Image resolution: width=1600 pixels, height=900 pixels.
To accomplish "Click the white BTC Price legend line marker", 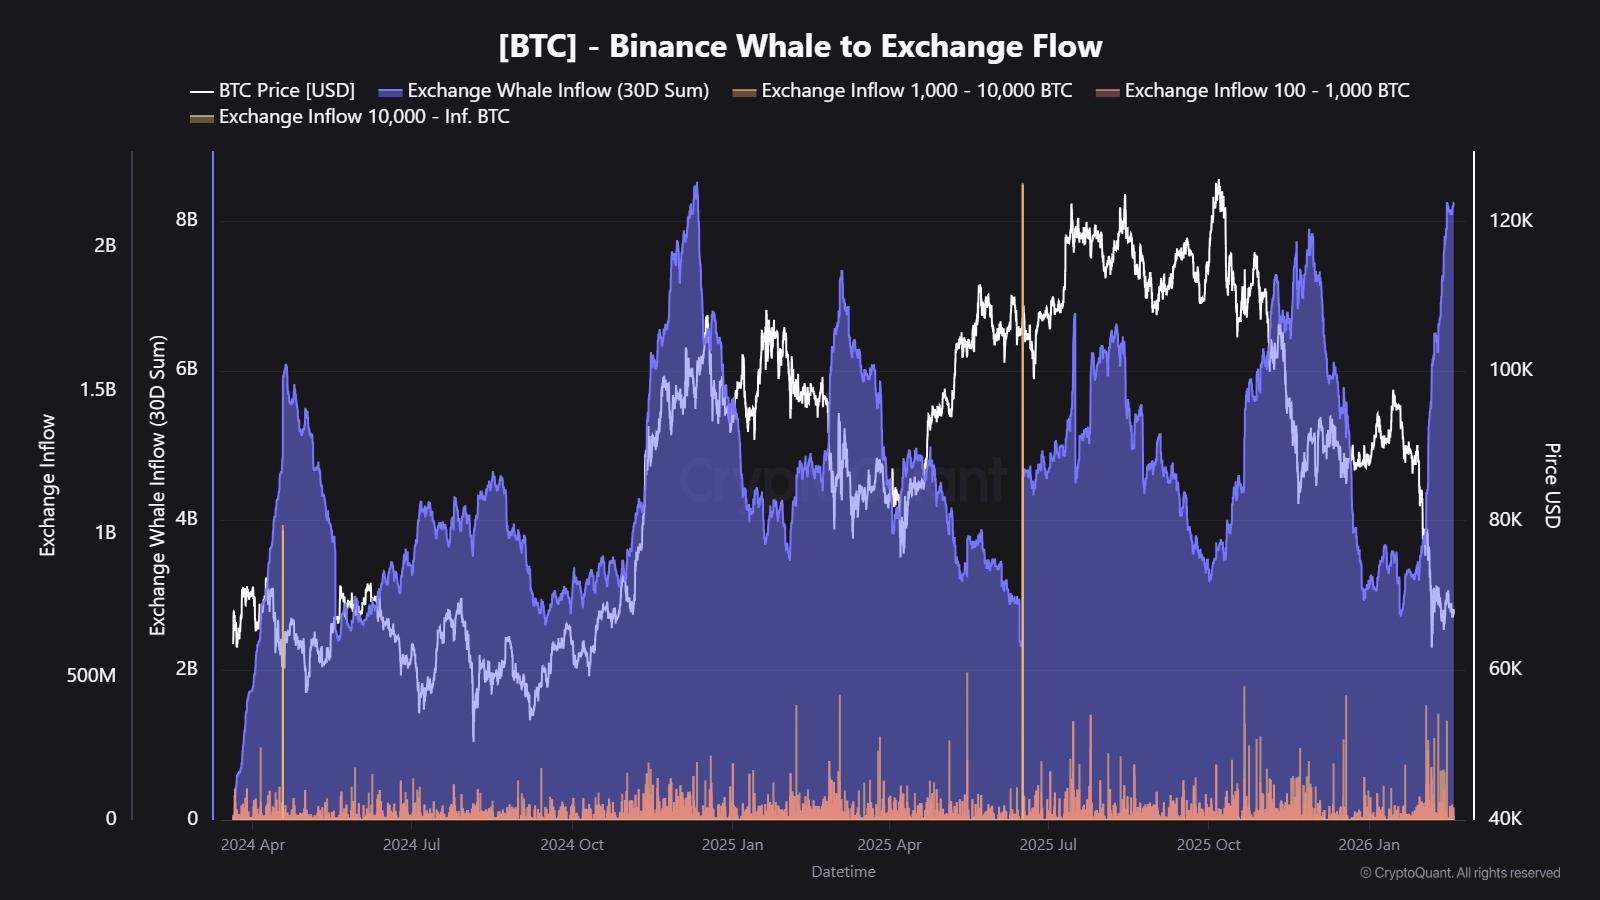I will (x=202, y=91).
